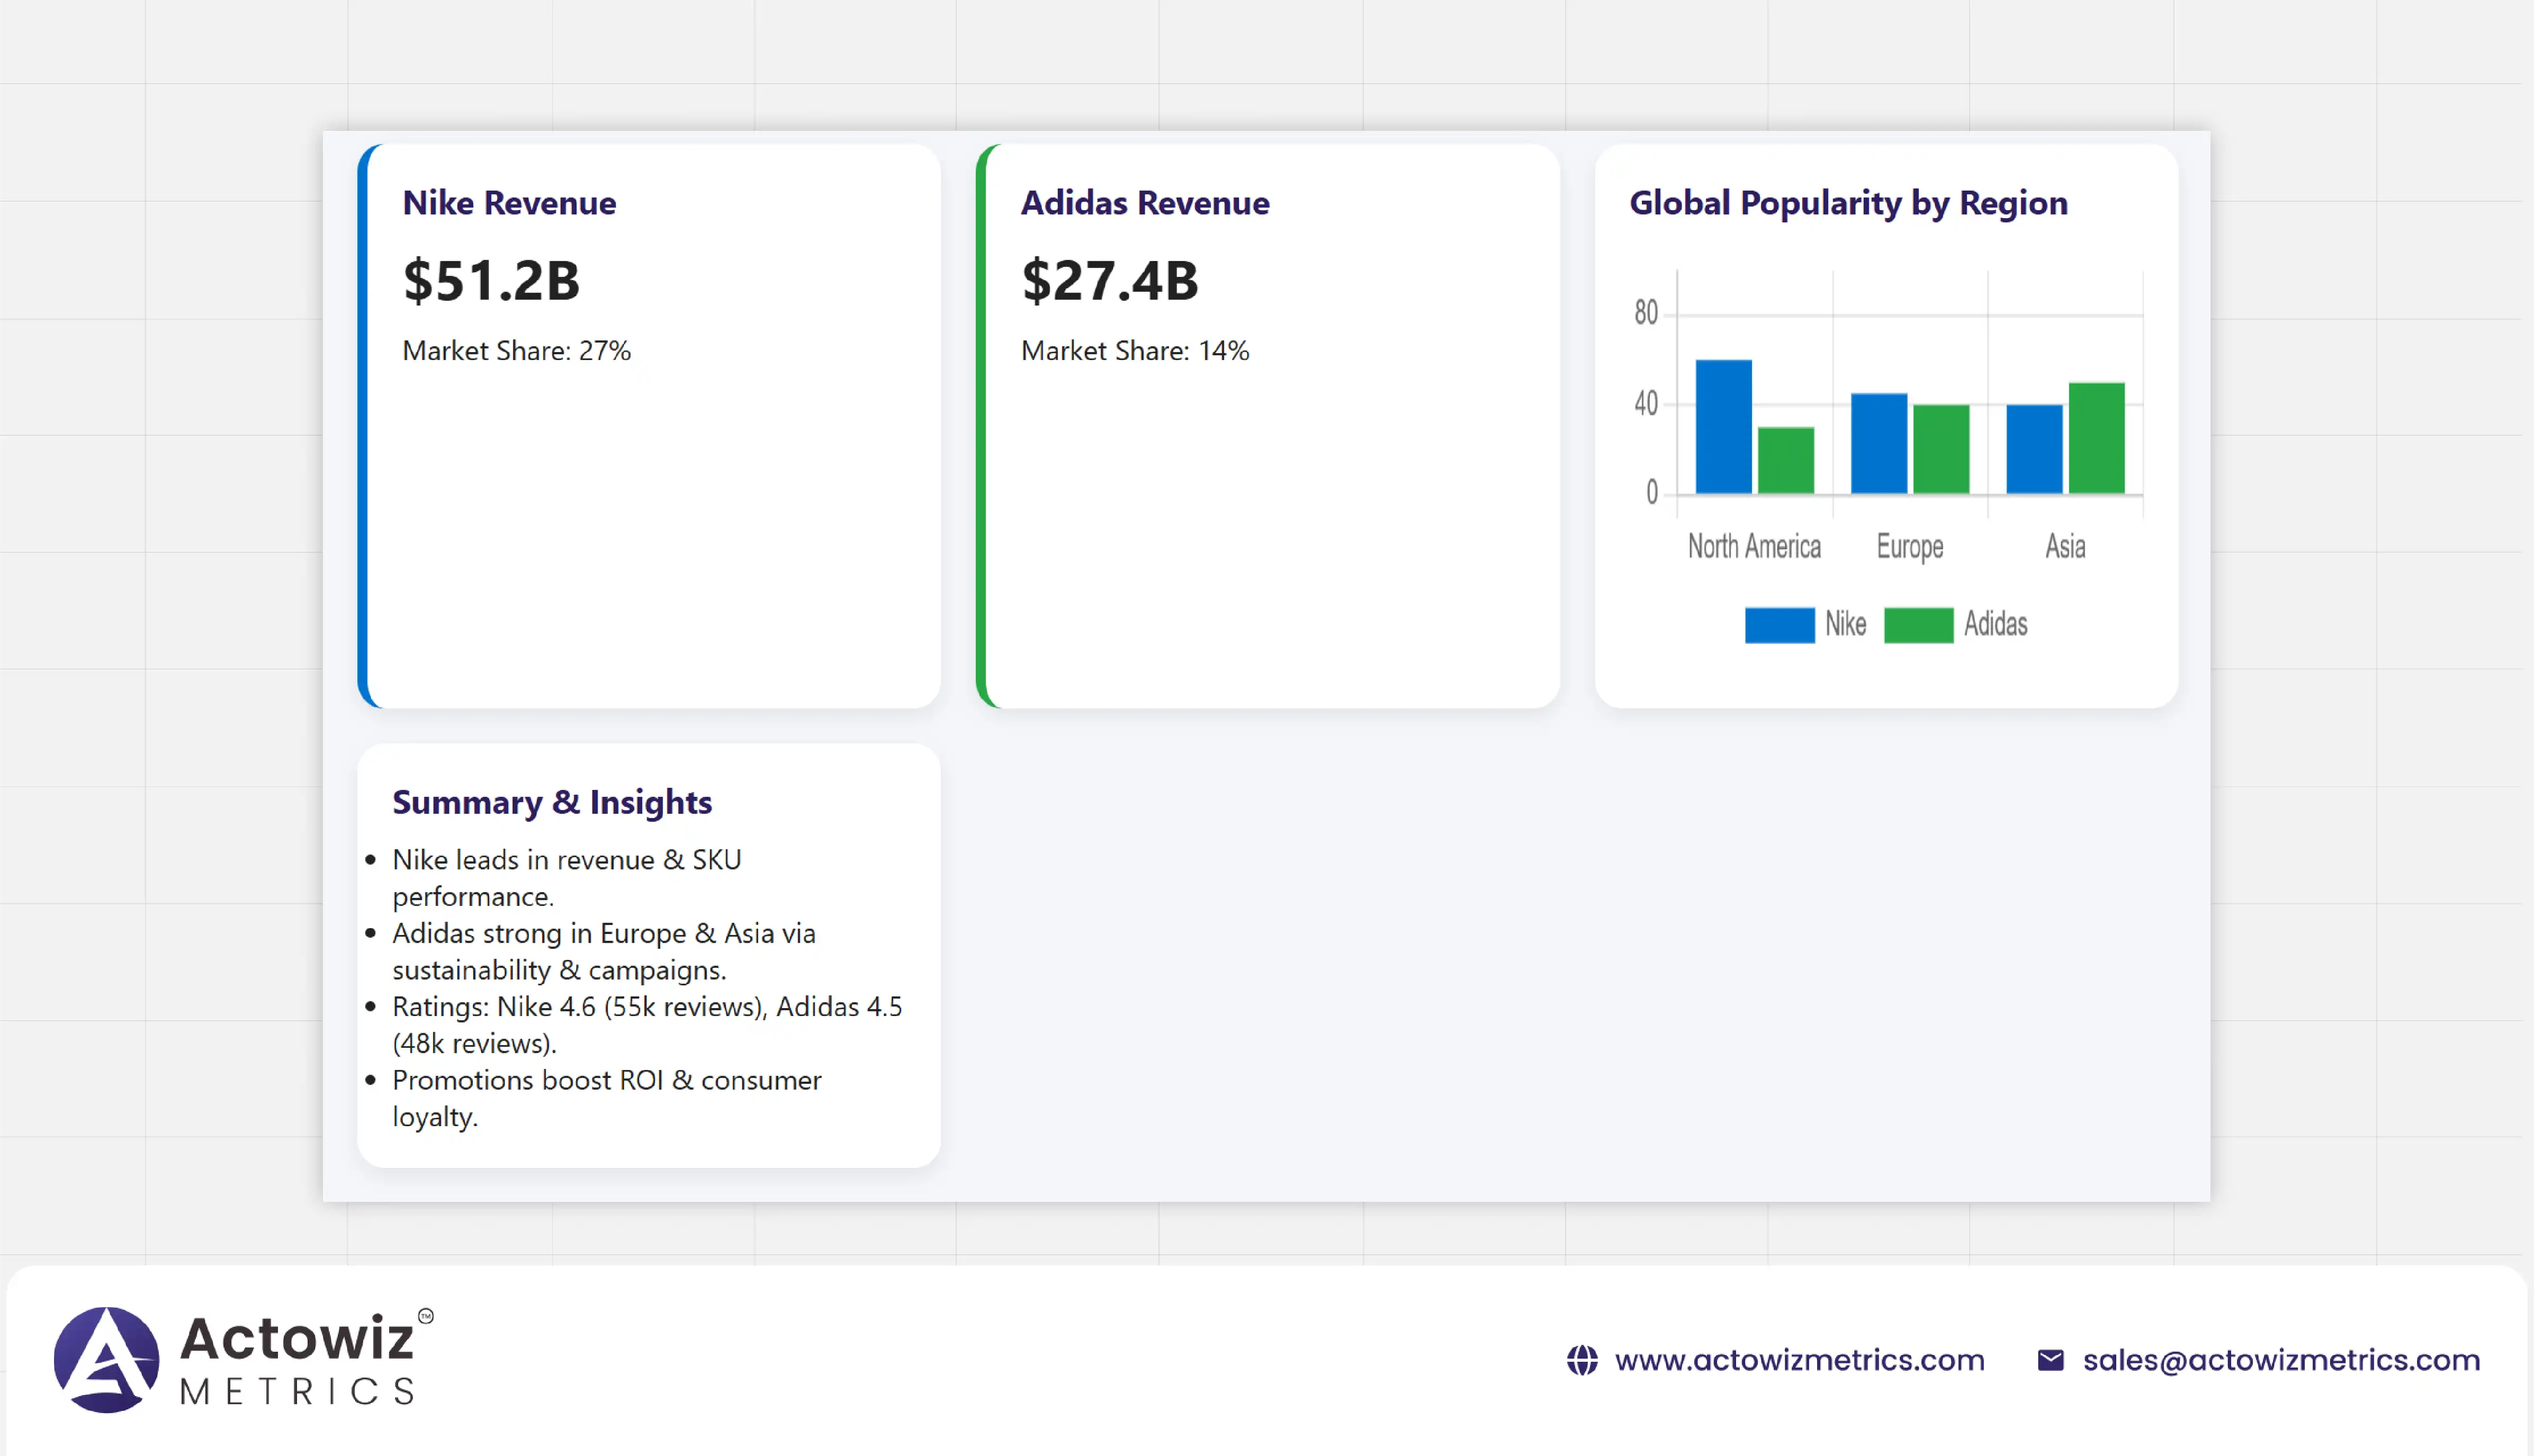
Task: Toggle the Adidas legend item in chart
Action: (1995, 624)
